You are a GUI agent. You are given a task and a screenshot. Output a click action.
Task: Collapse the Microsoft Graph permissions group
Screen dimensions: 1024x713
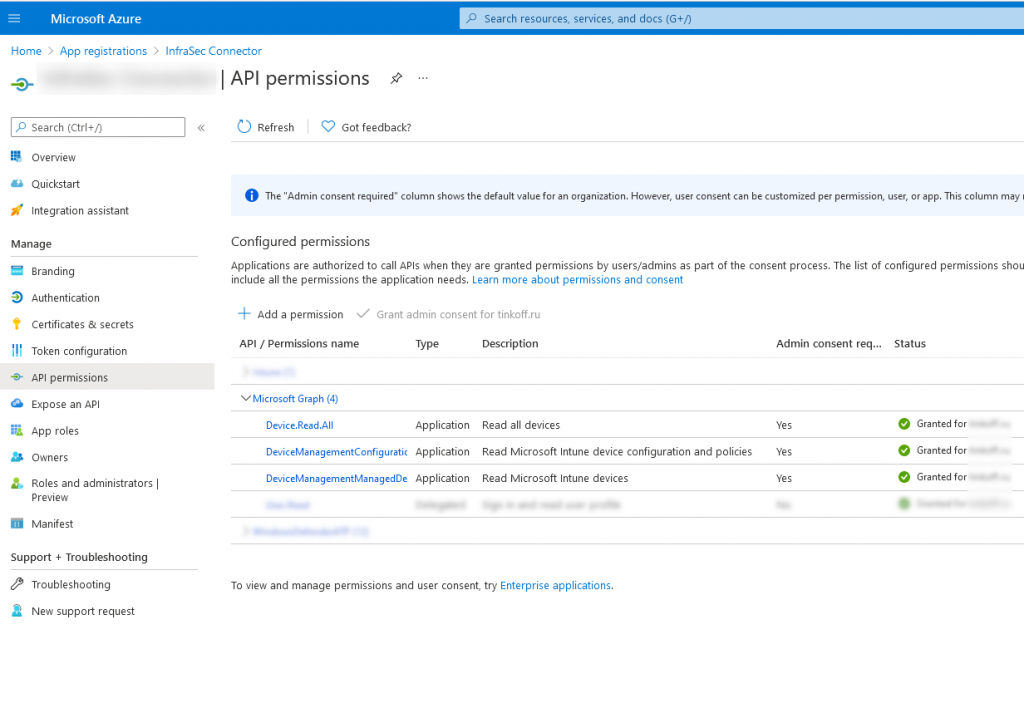pyautogui.click(x=246, y=398)
